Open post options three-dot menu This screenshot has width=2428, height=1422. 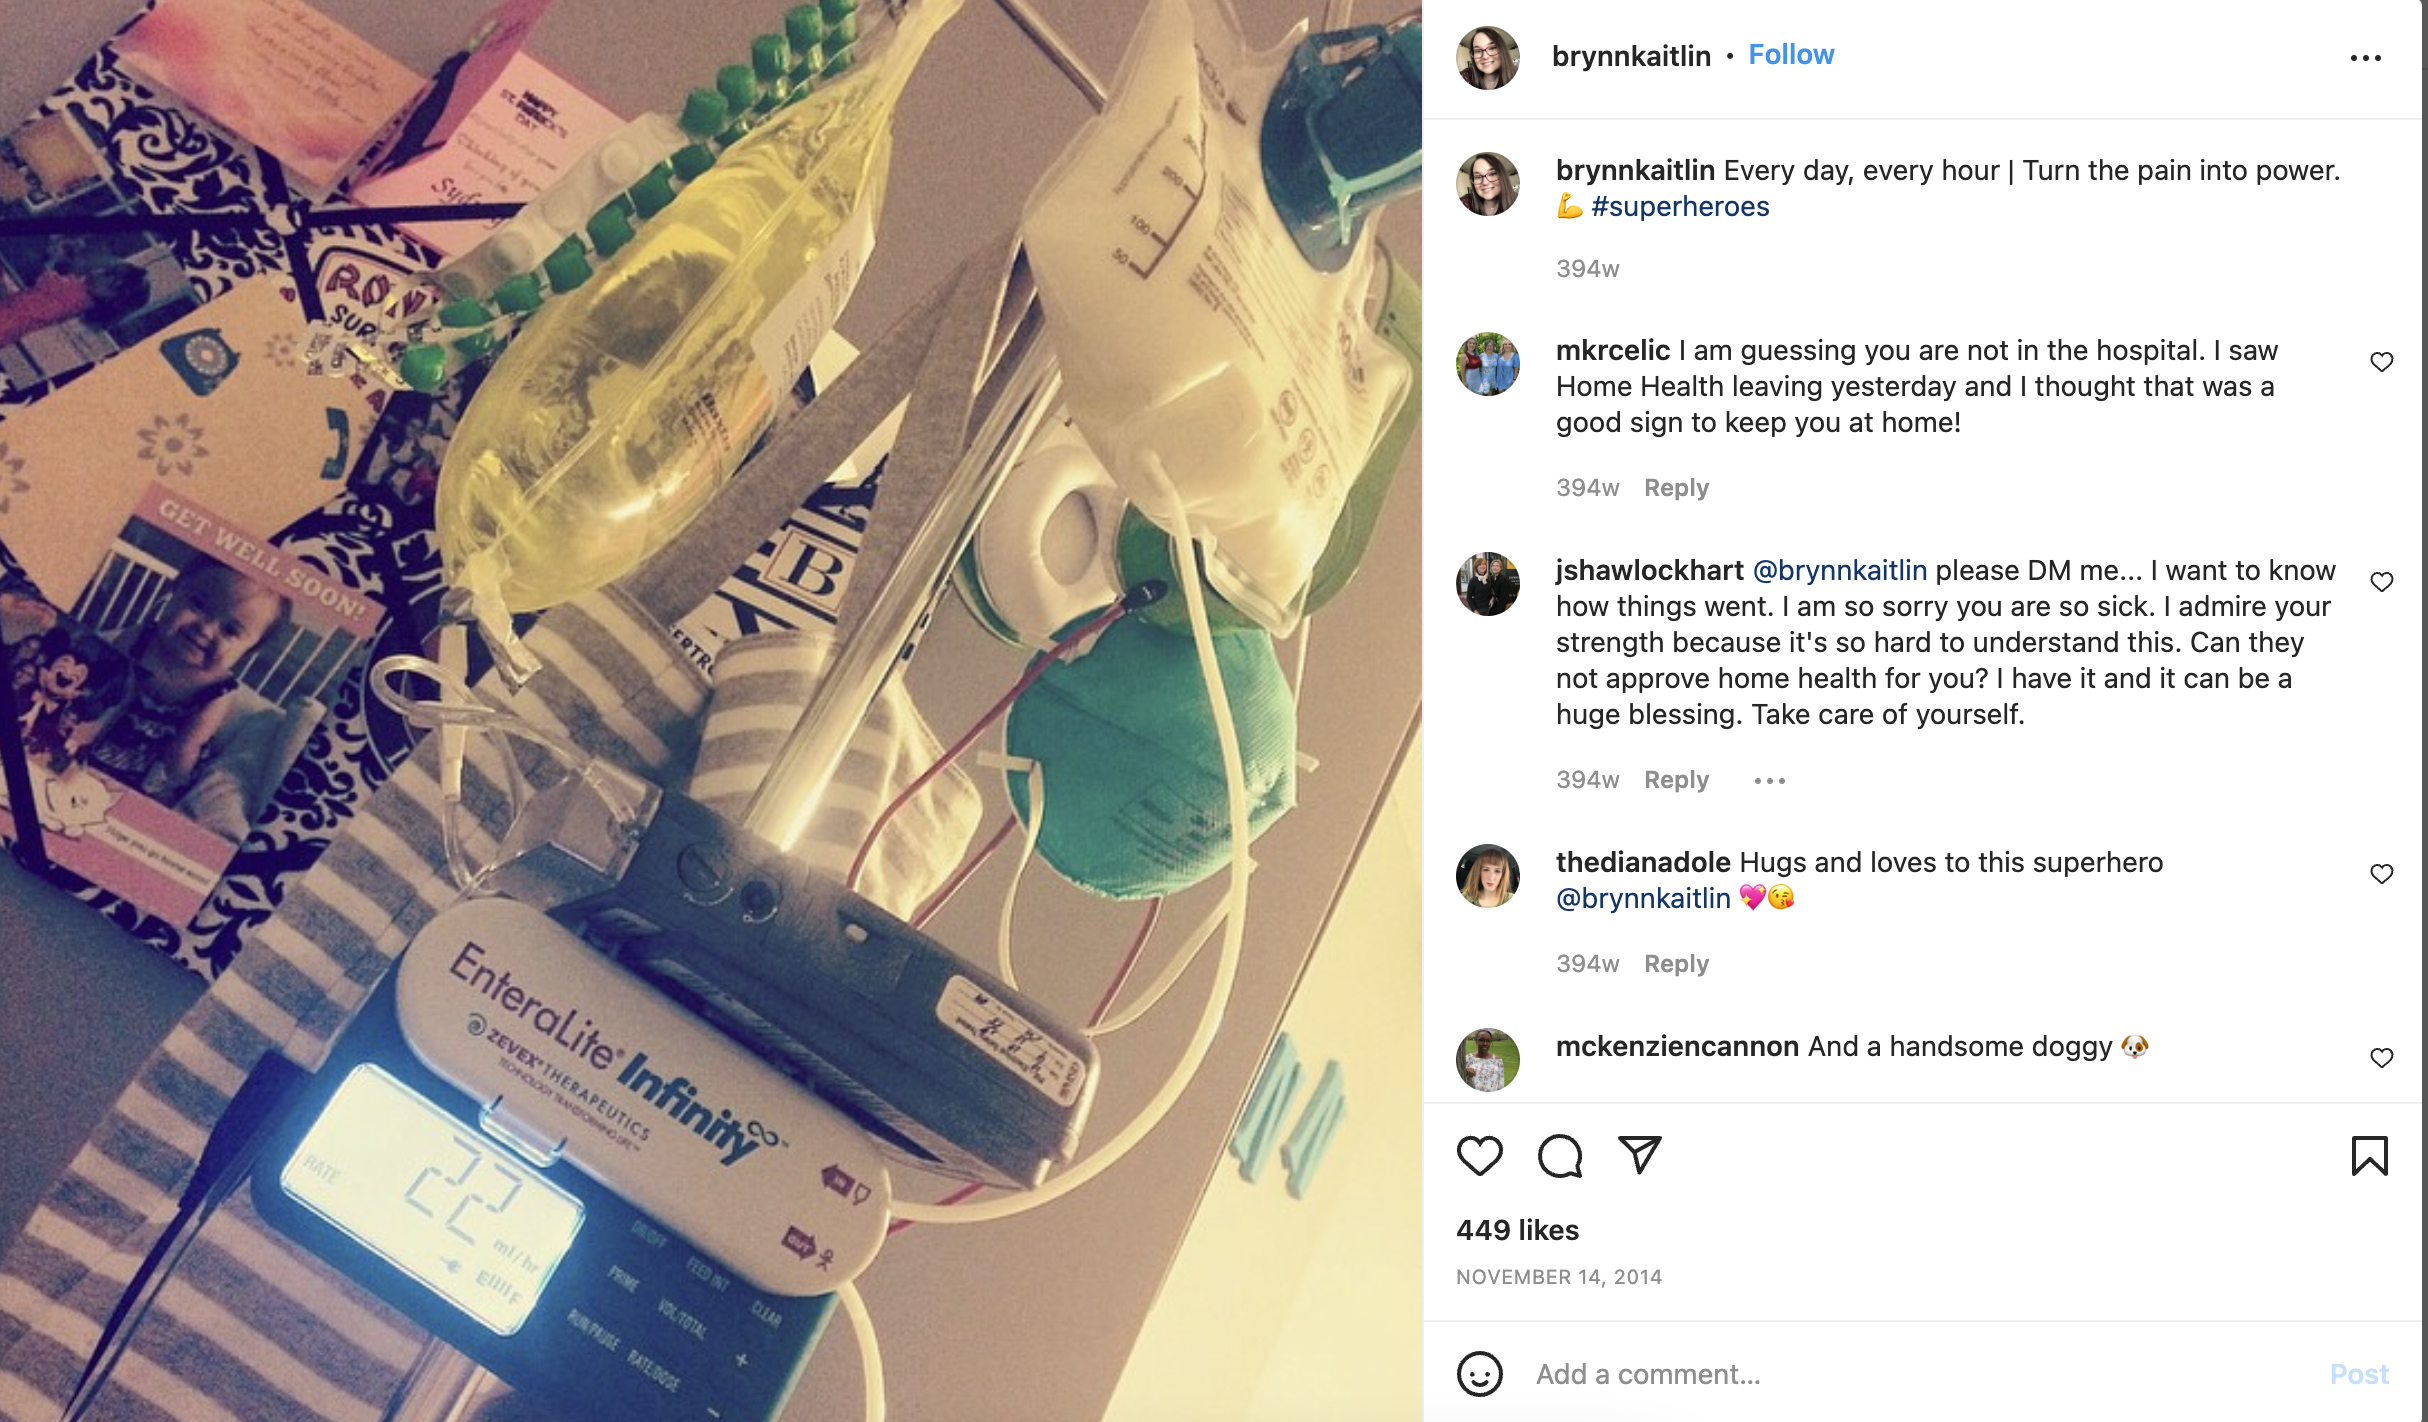(x=2366, y=58)
